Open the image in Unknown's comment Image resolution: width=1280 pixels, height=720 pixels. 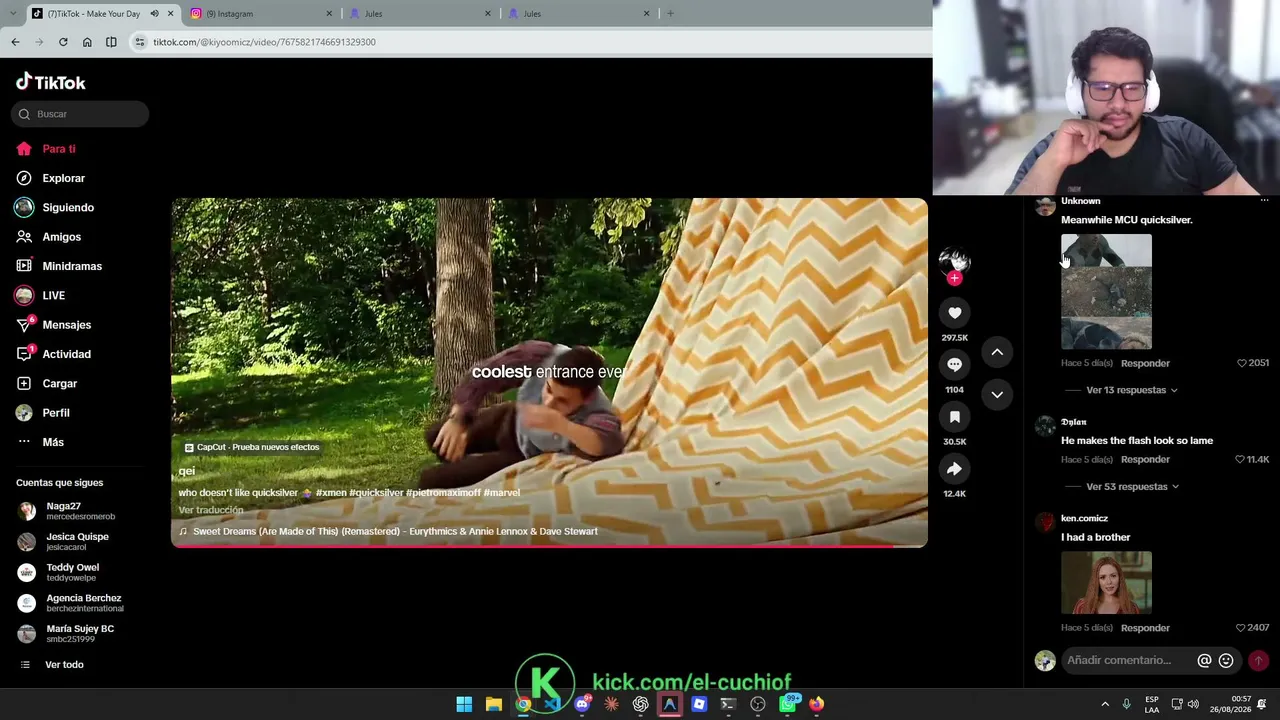pos(1106,292)
